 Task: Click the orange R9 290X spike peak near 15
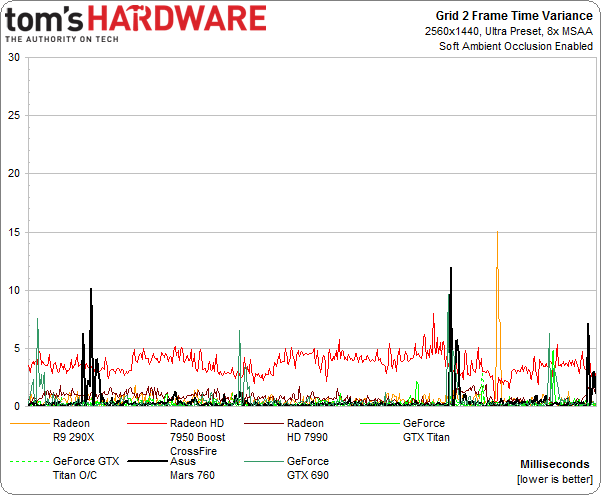[x=498, y=232]
